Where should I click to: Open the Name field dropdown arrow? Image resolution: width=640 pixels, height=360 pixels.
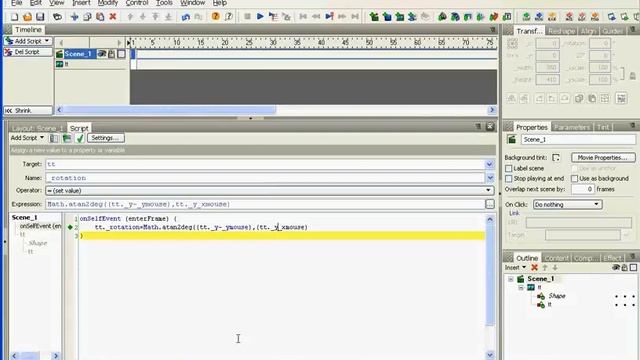[x=489, y=178]
